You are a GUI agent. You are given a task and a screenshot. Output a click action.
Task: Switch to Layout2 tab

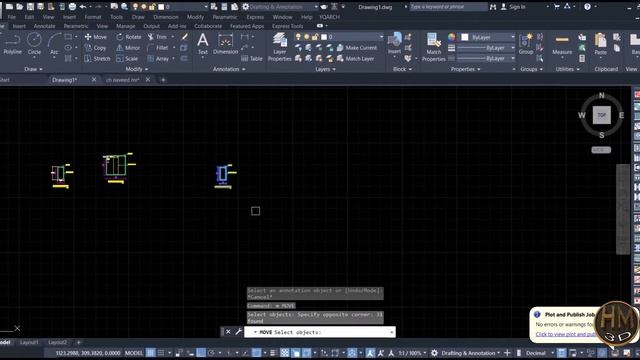(57, 342)
